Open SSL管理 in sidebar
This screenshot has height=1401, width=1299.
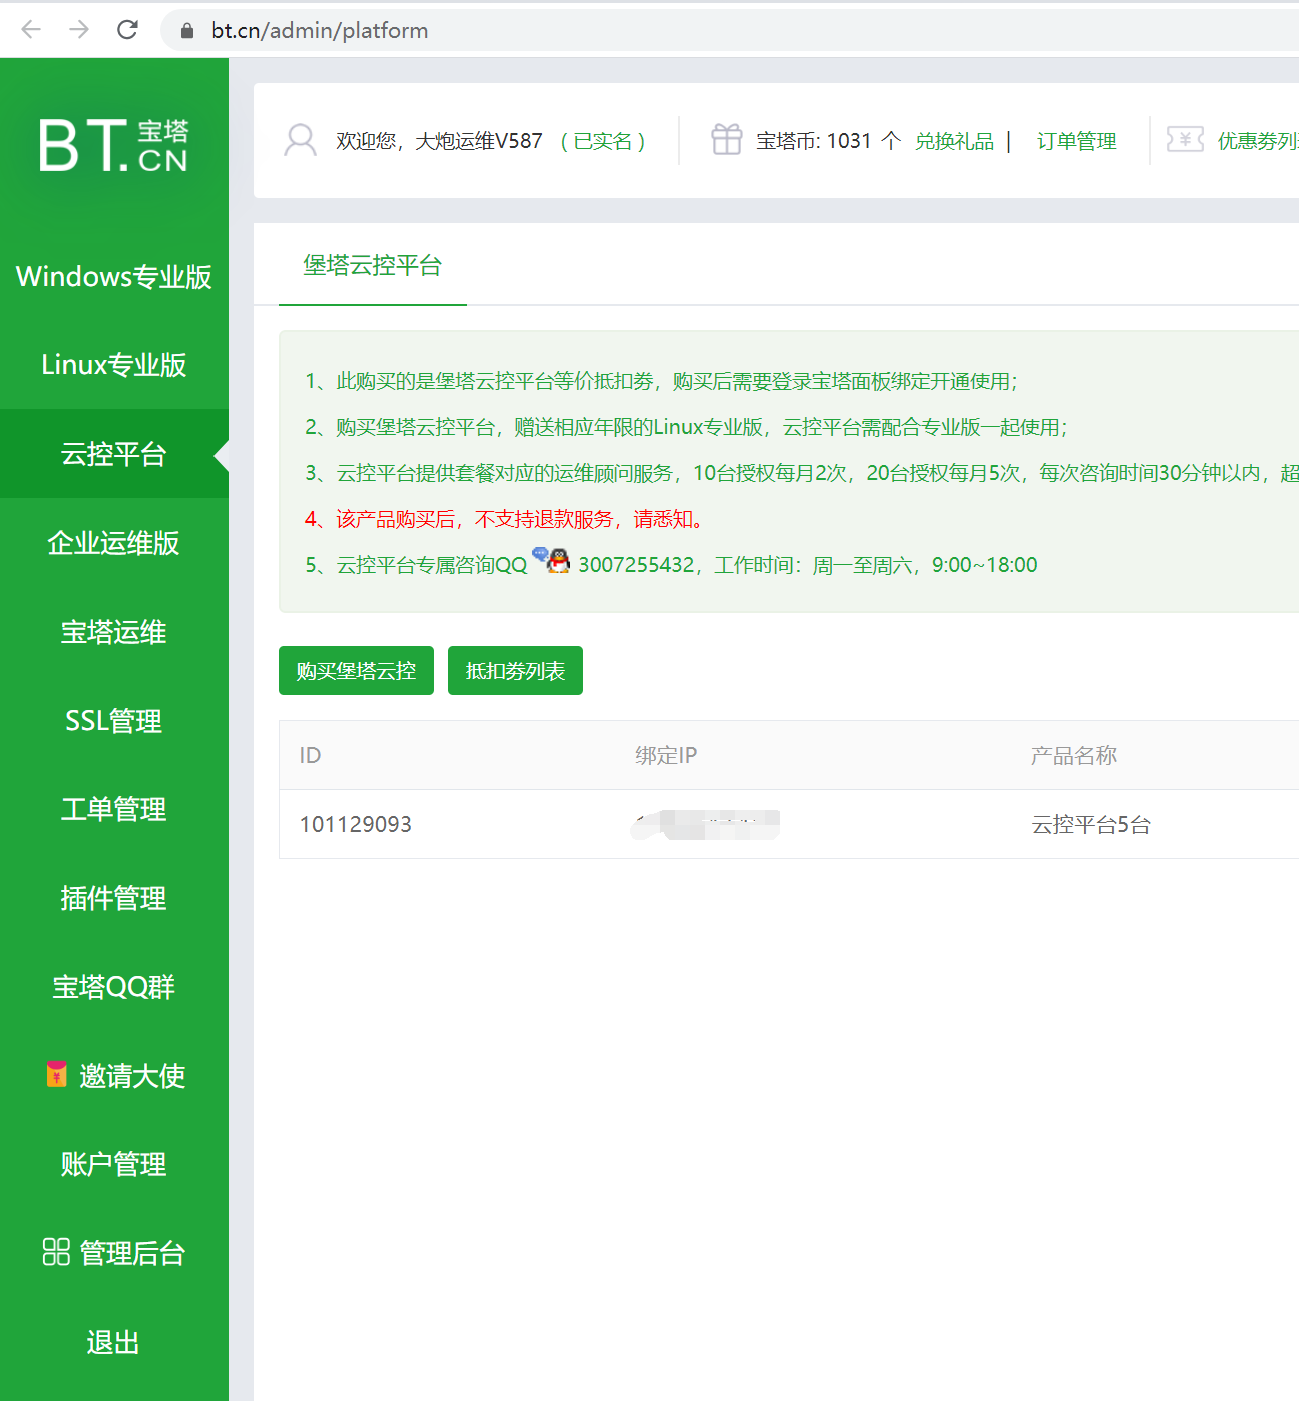tap(114, 721)
